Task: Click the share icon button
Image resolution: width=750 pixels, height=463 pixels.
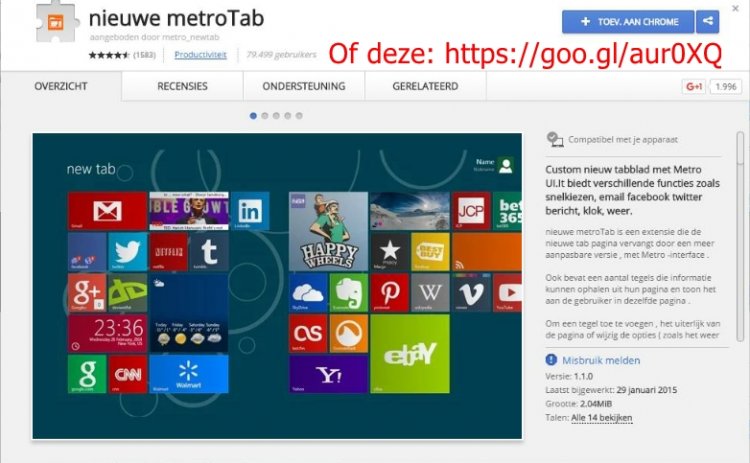Action: click(707, 22)
